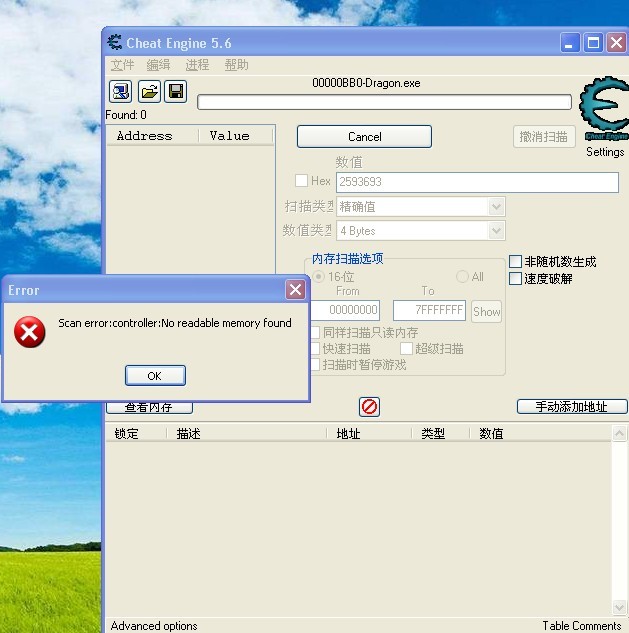Enable 非随机数生成 checkbox
The image size is (629, 633).
click(515, 262)
